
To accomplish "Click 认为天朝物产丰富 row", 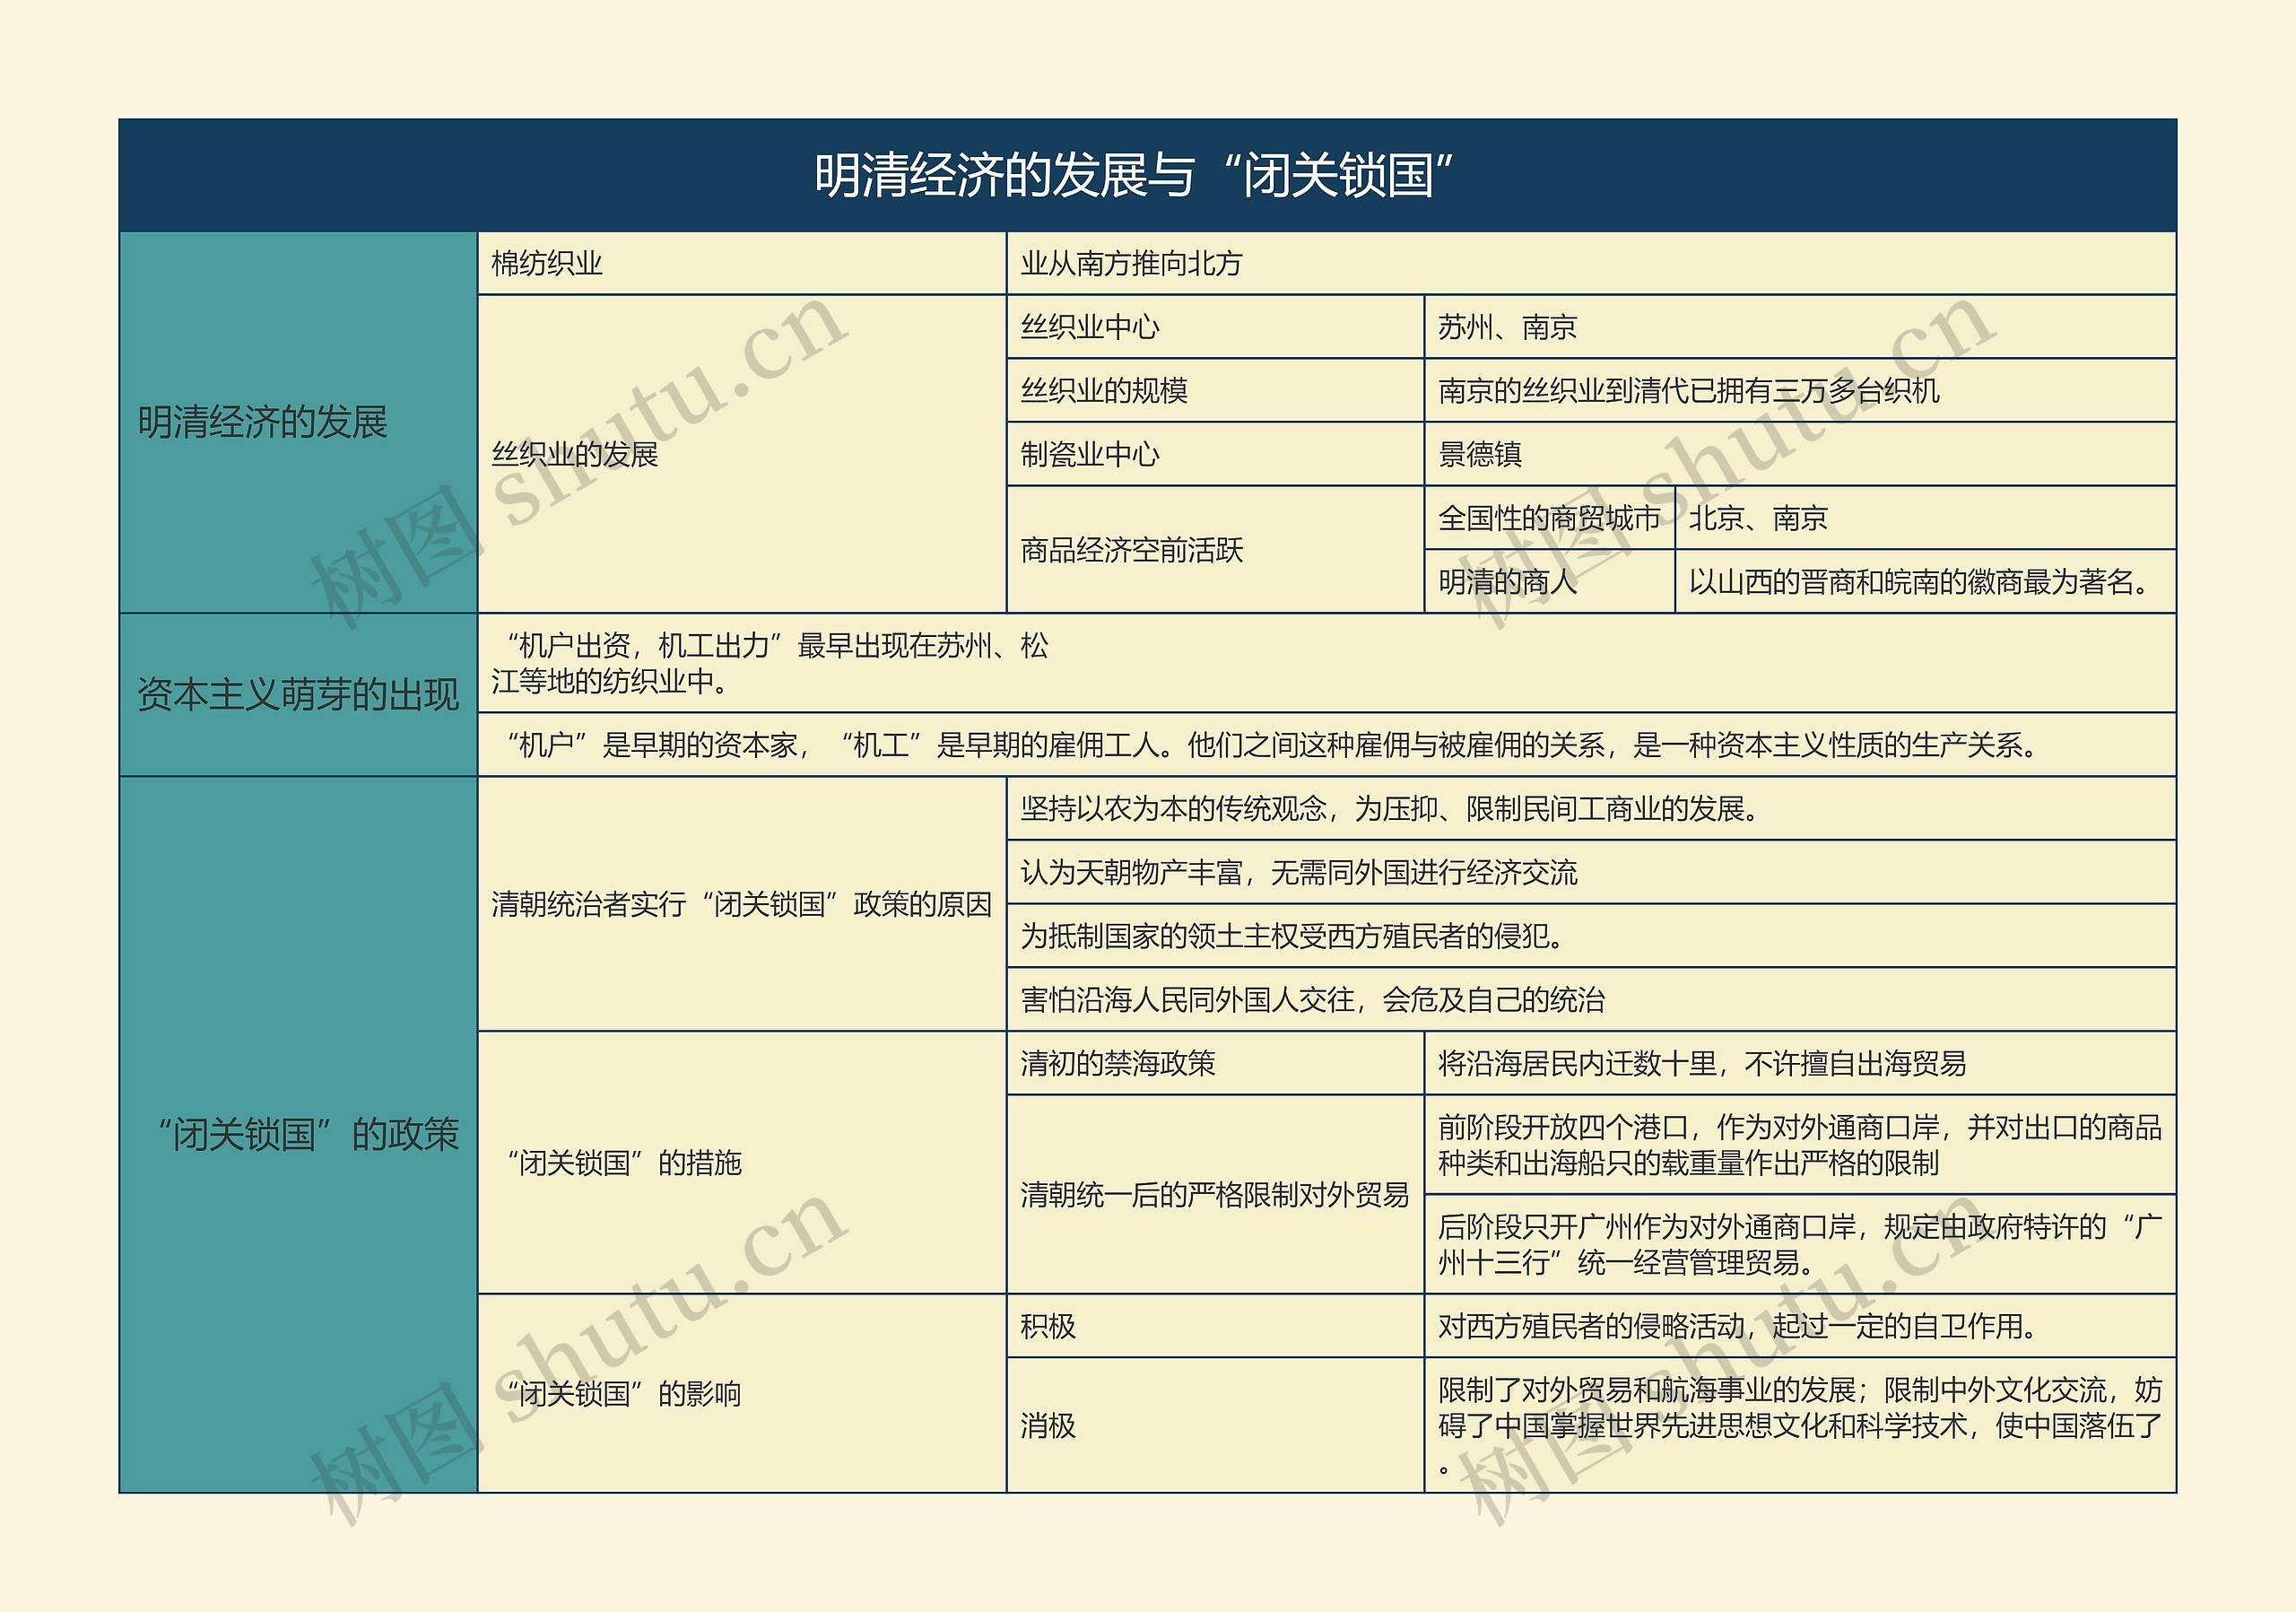I will 1591,872.
